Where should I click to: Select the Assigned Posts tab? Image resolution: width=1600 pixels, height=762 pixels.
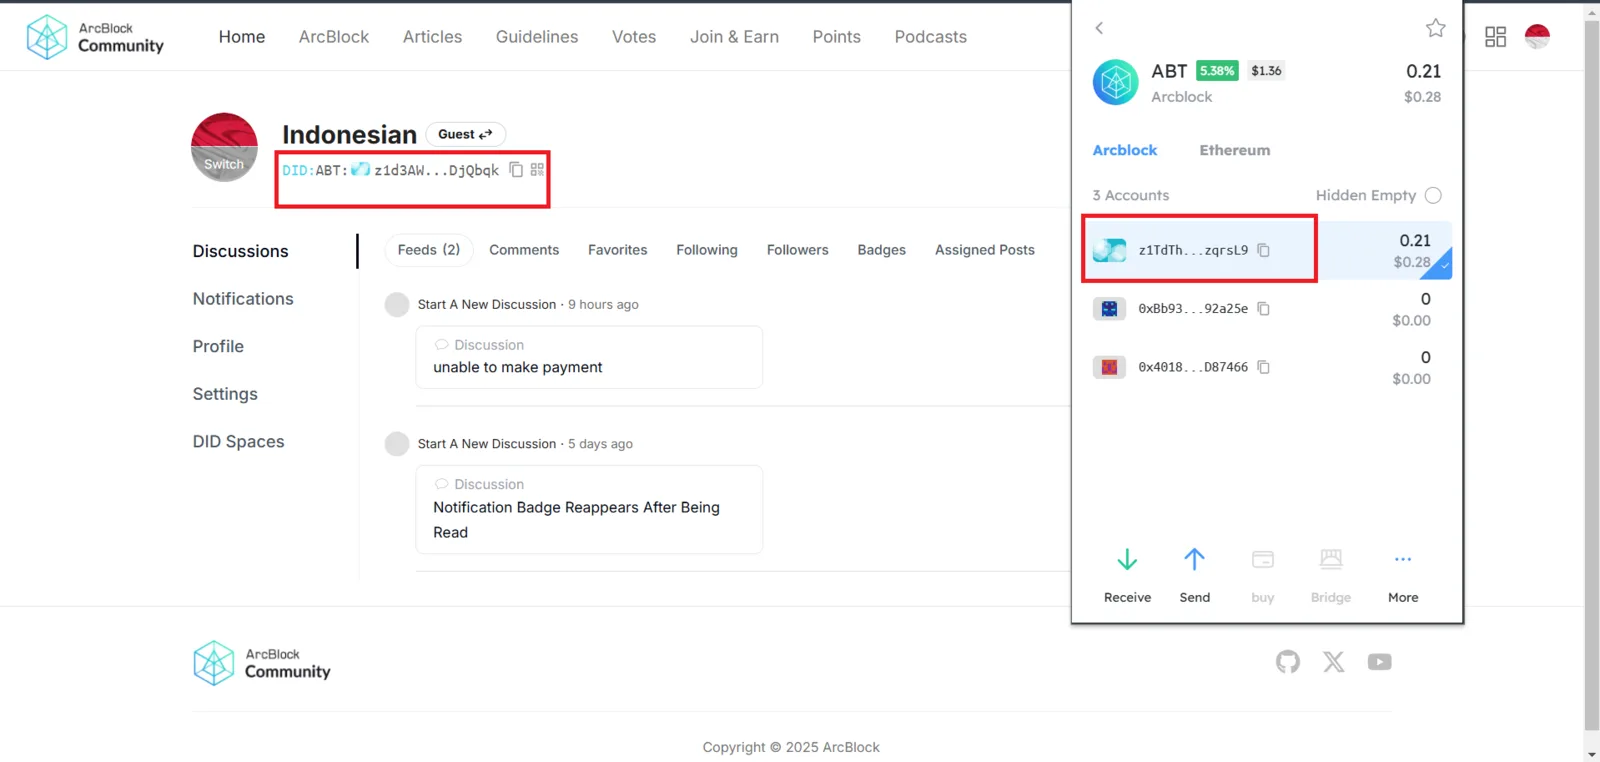(985, 250)
